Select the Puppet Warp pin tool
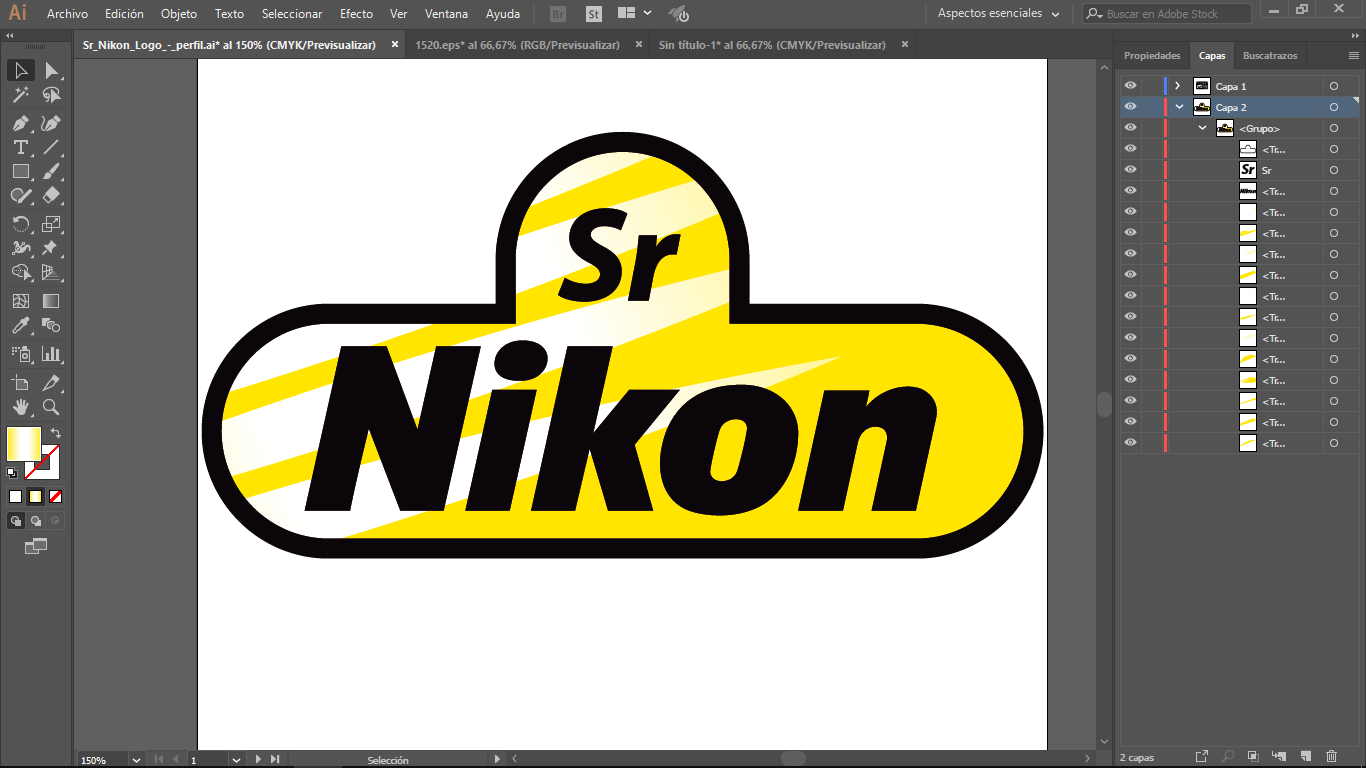Image resolution: width=1366 pixels, height=768 pixels. 52,247
